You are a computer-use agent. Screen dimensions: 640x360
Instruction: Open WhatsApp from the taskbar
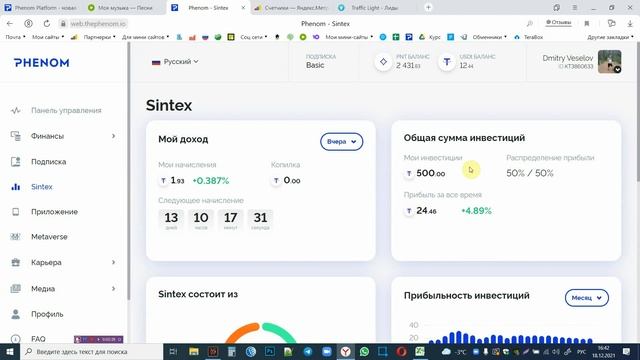[364, 351]
